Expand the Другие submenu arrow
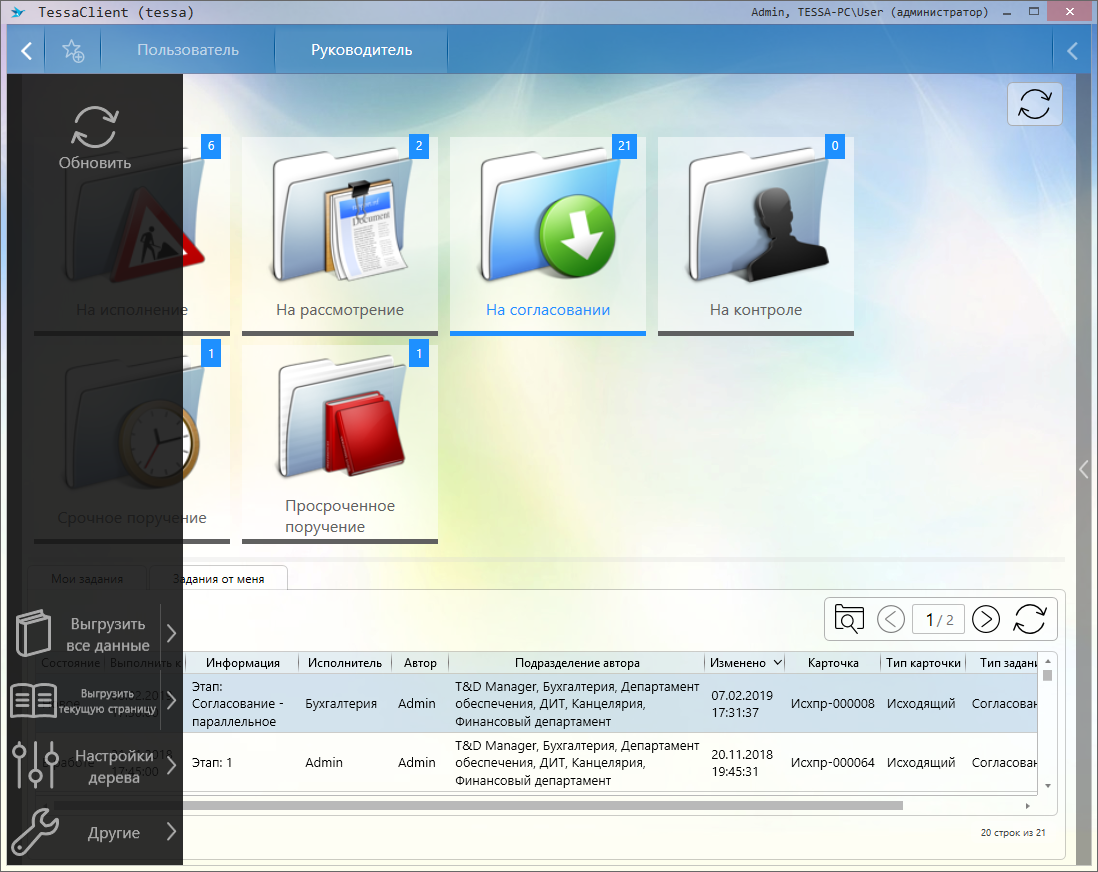 tap(172, 832)
